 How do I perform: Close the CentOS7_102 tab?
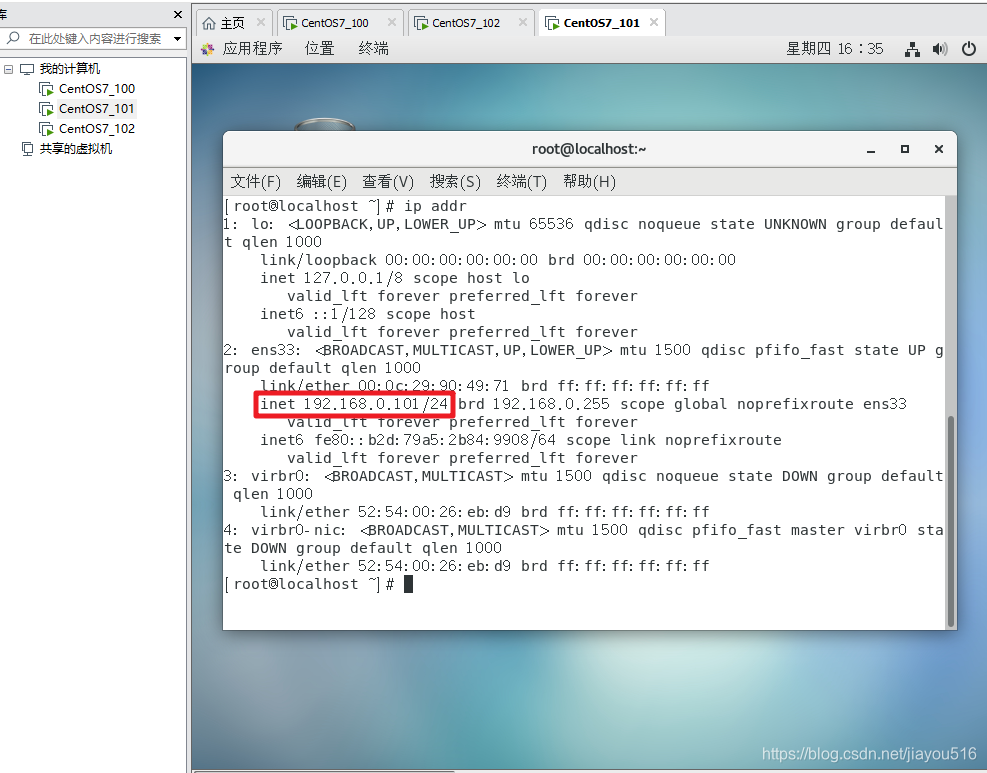coord(522,23)
